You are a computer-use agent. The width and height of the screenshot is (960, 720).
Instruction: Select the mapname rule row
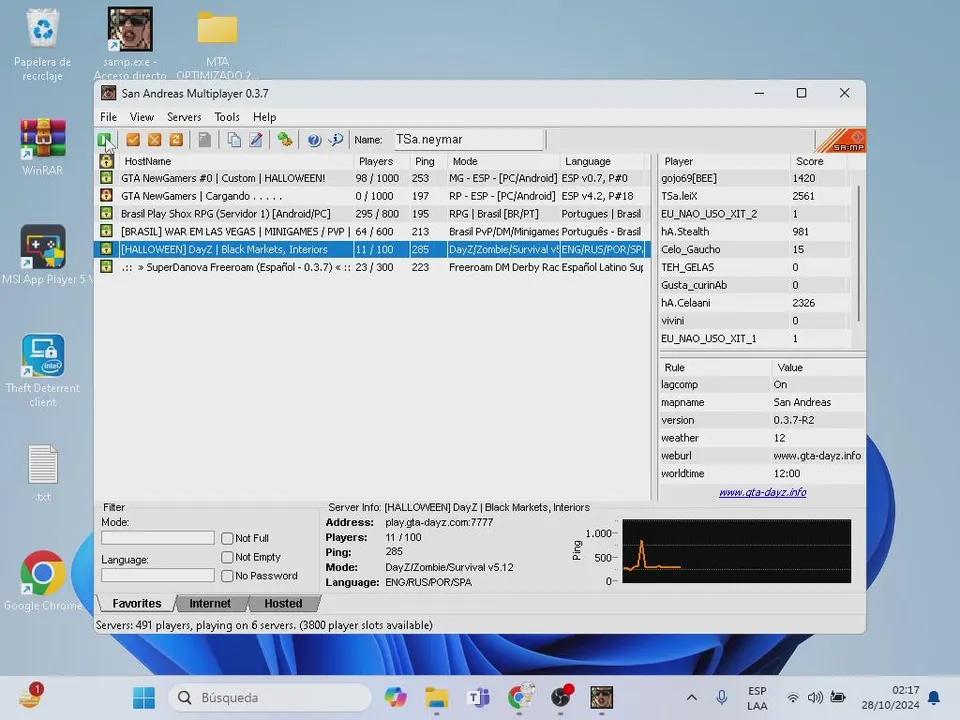tap(762, 402)
